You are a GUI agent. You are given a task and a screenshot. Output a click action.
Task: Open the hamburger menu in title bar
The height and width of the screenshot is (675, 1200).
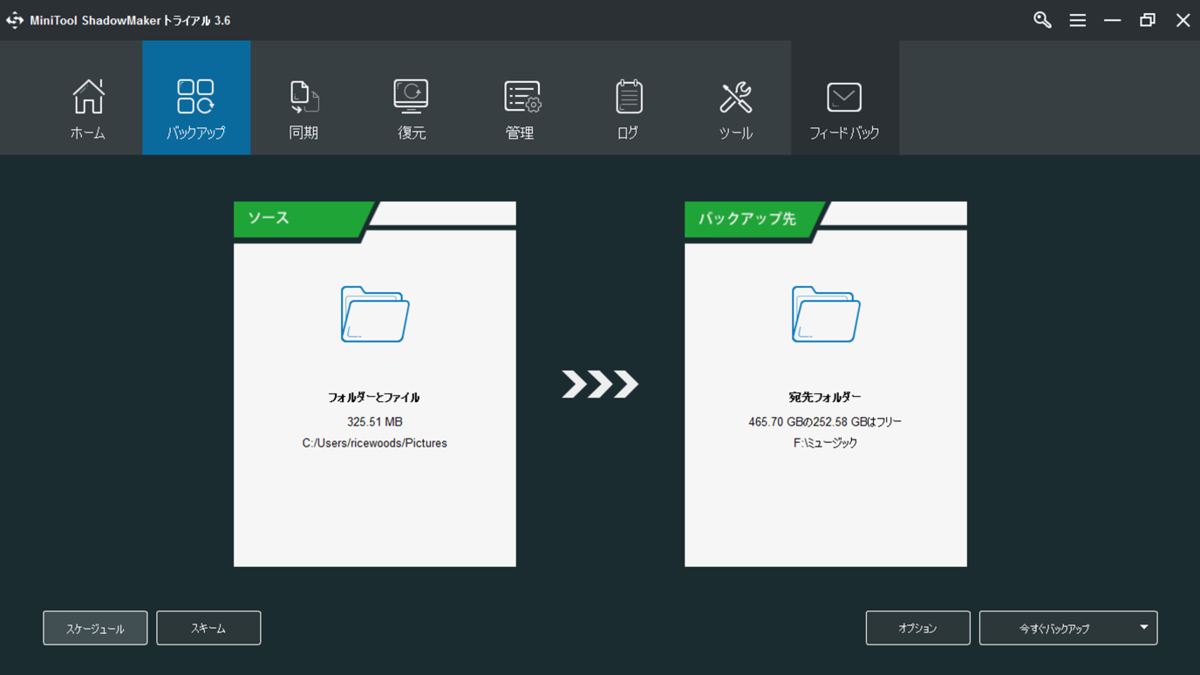tap(1077, 20)
